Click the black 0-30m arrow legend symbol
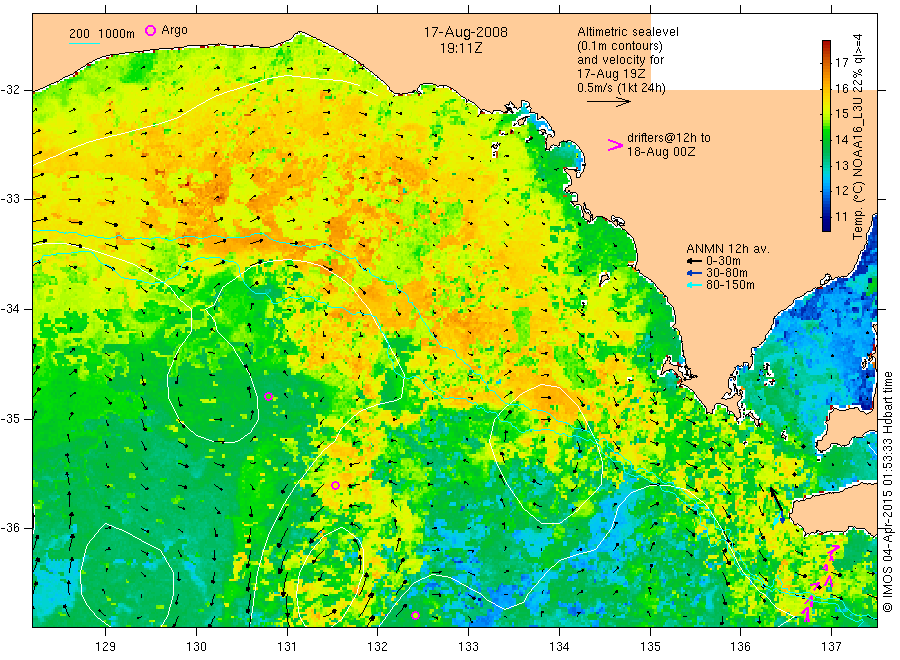Viewport: 900px width, 660px height. pos(694,261)
